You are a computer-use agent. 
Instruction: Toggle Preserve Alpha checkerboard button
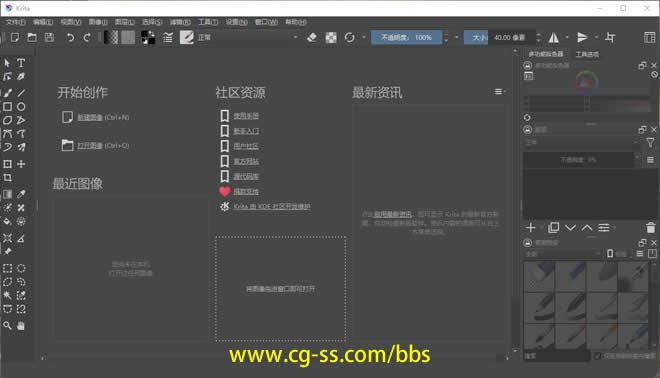click(x=331, y=37)
